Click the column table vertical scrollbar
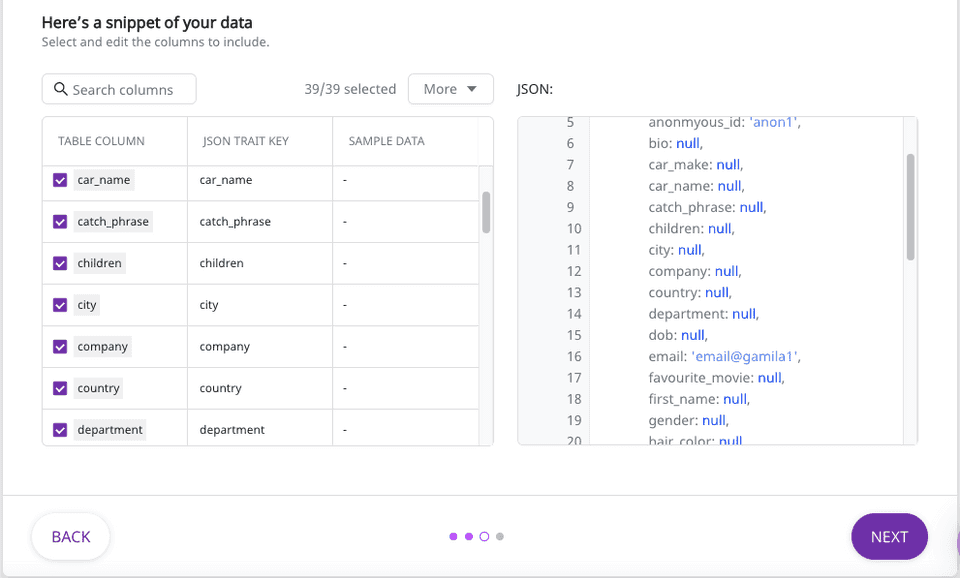Viewport: 960px width, 578px height. 486,211
